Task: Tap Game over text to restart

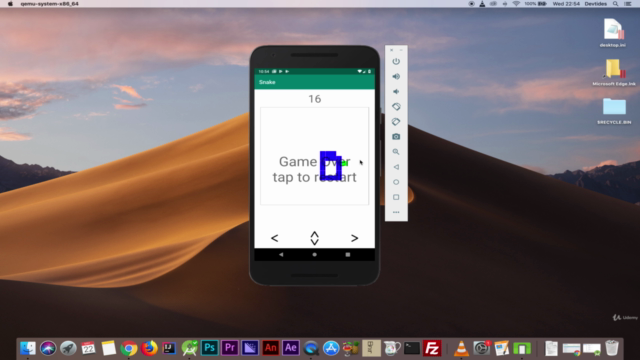Action: point(314,169)
